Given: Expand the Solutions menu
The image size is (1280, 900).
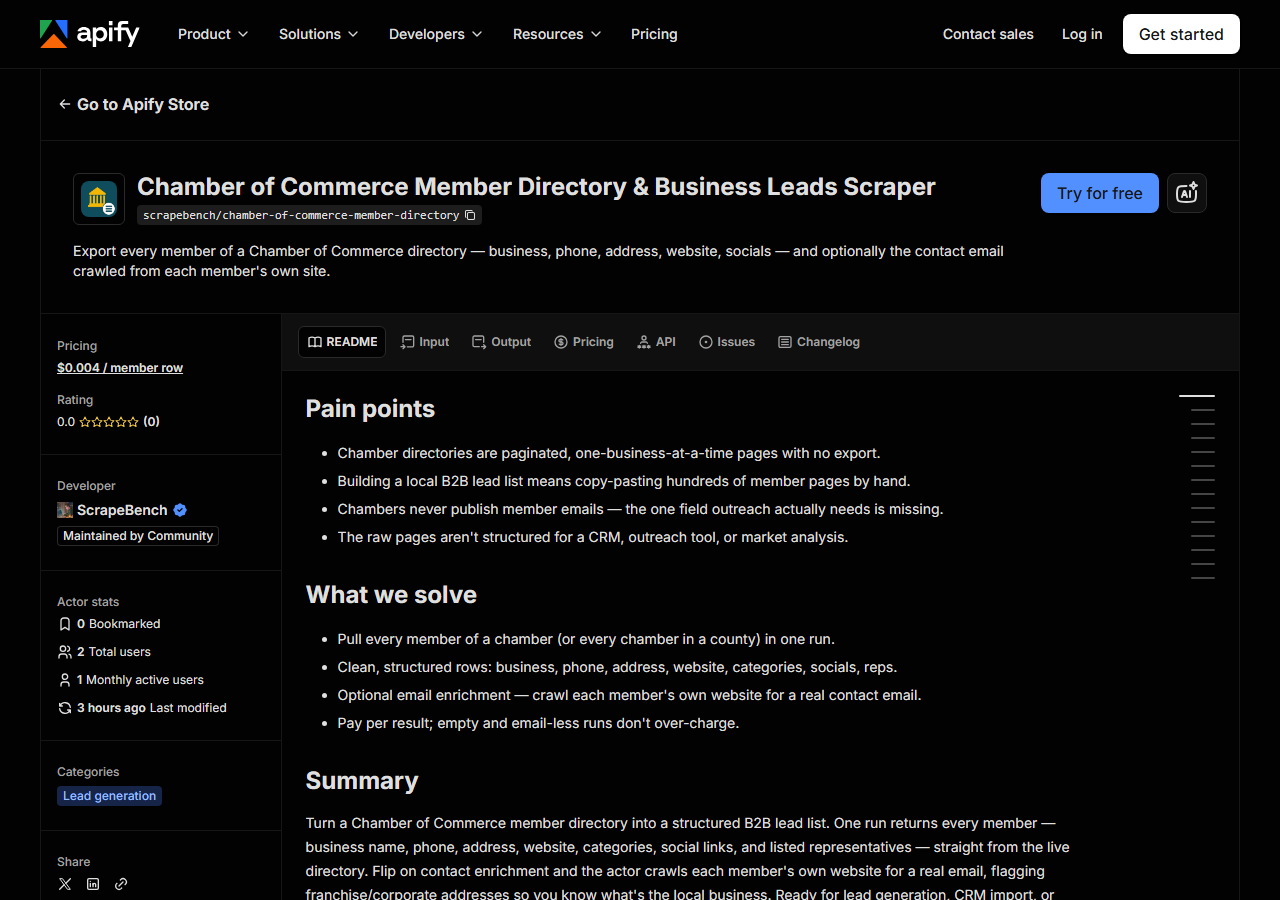Looking at the screenshot, I should coord(318,34).
